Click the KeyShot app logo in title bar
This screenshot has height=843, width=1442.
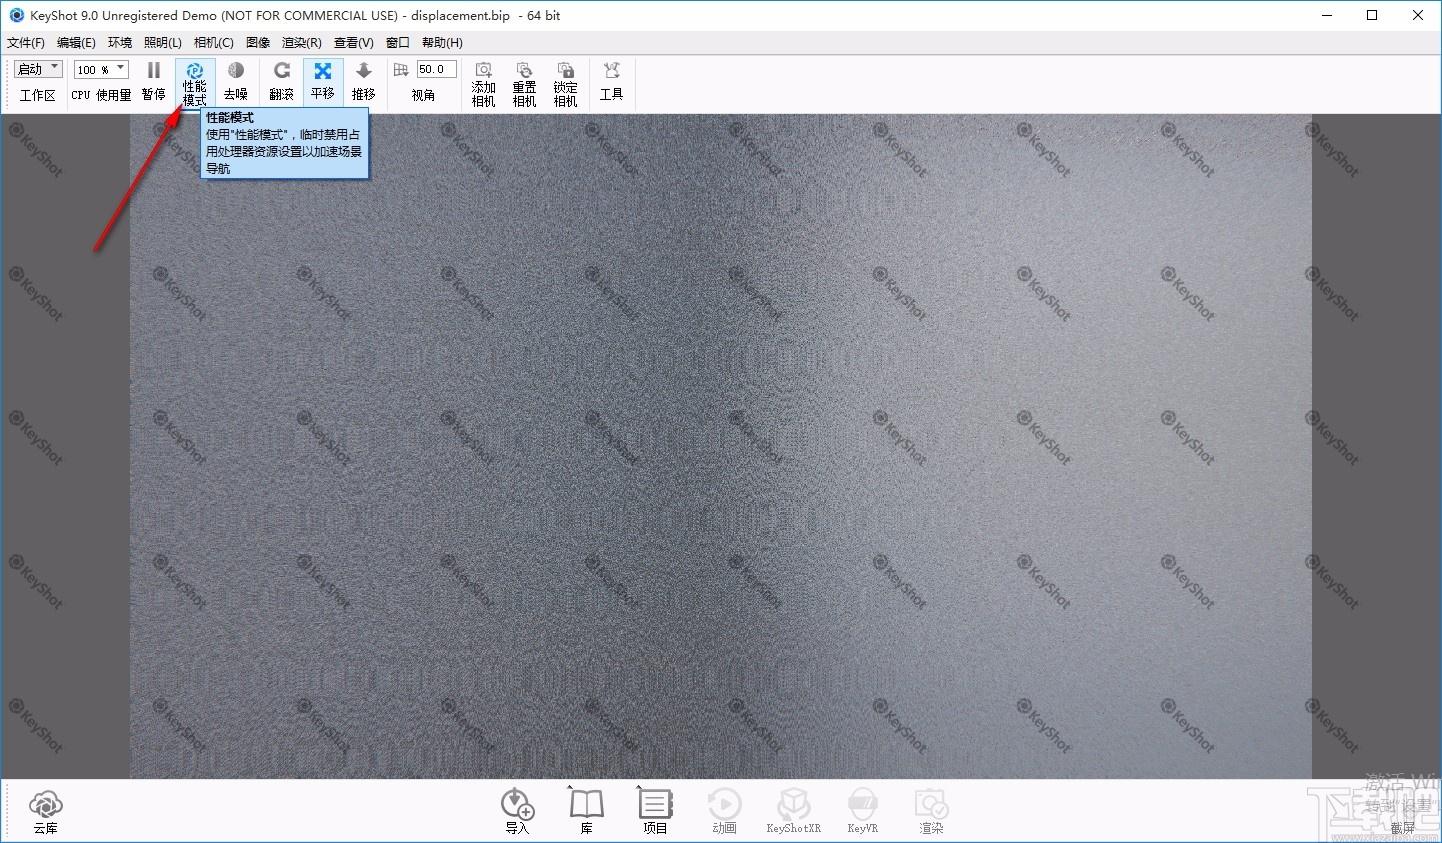(16, 15)
